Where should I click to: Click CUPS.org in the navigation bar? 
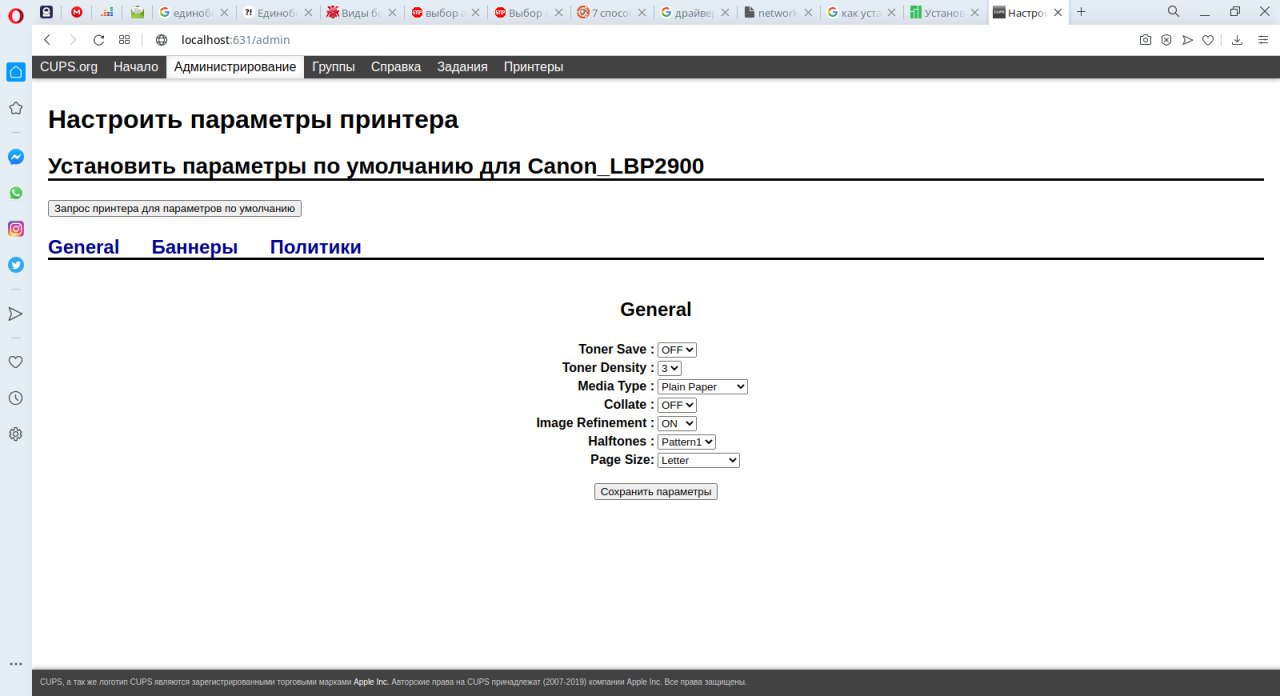tap(69, 67)
